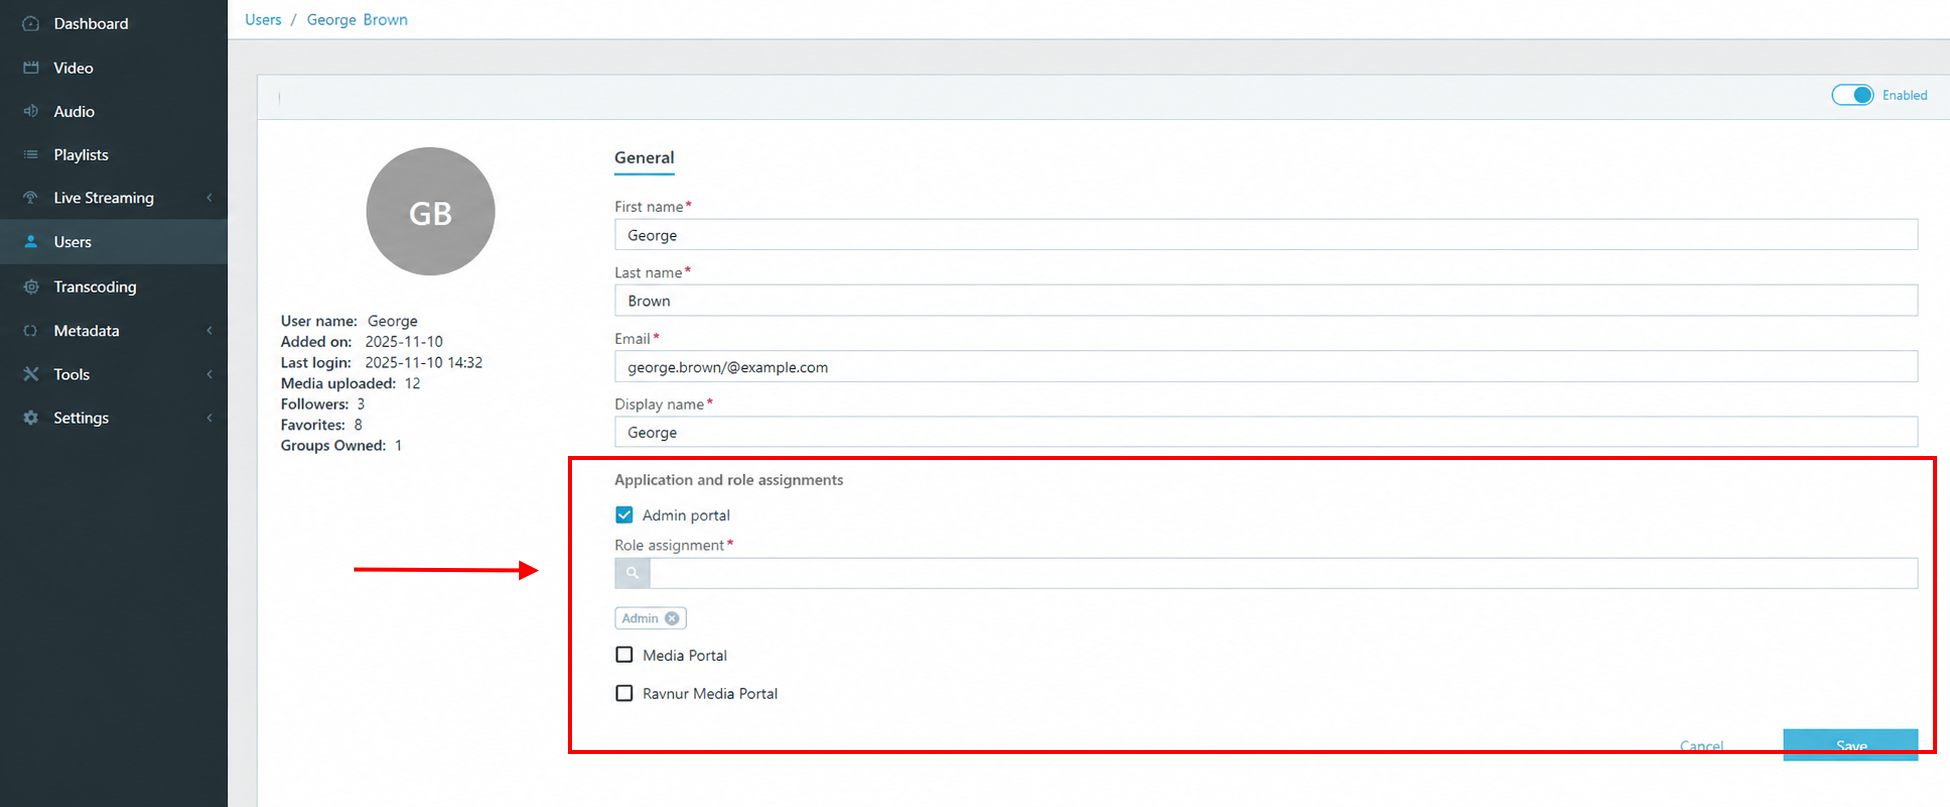Screen dimensions: 1950x807
Task: Click the Dashboard icon in sidebar
Action: click(x=31, y=23)
